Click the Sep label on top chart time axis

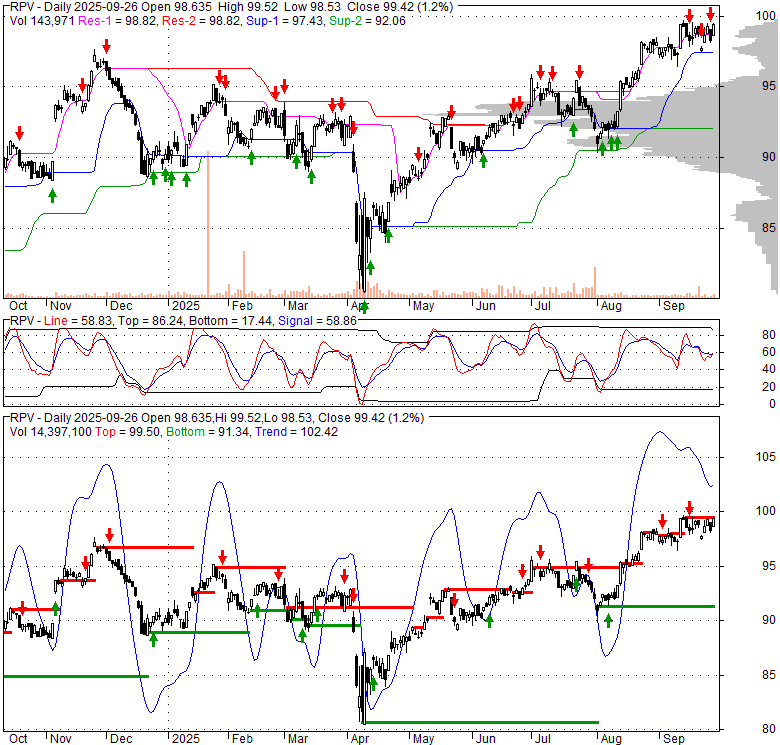tap(674, 306)
